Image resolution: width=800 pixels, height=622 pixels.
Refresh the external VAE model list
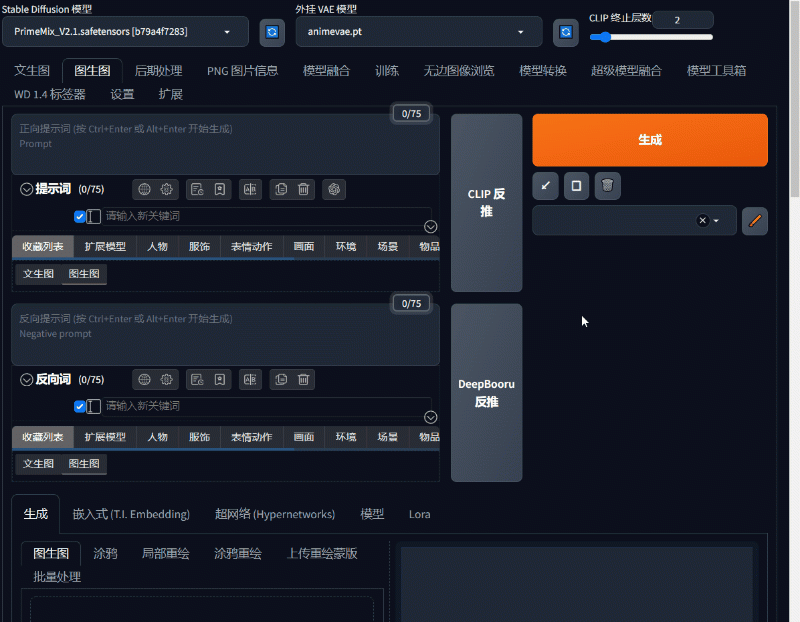click(565, 32)
